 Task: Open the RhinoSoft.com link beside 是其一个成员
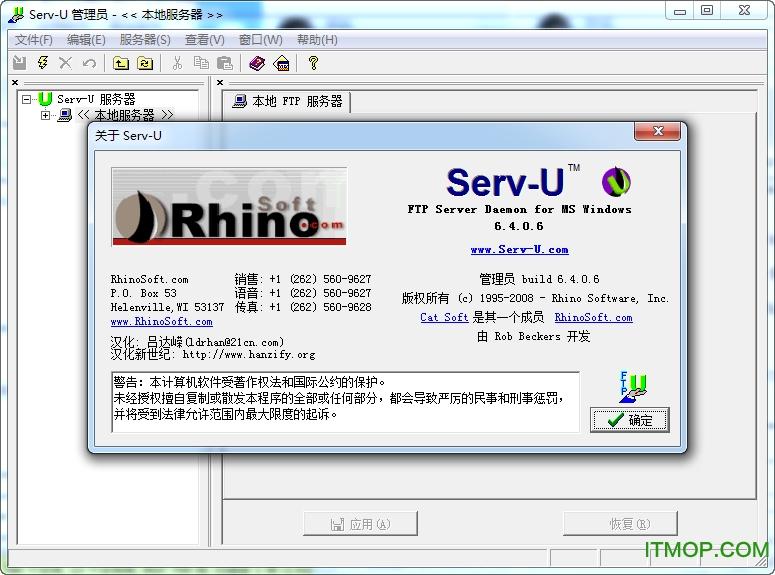click(x=593, y=317)
